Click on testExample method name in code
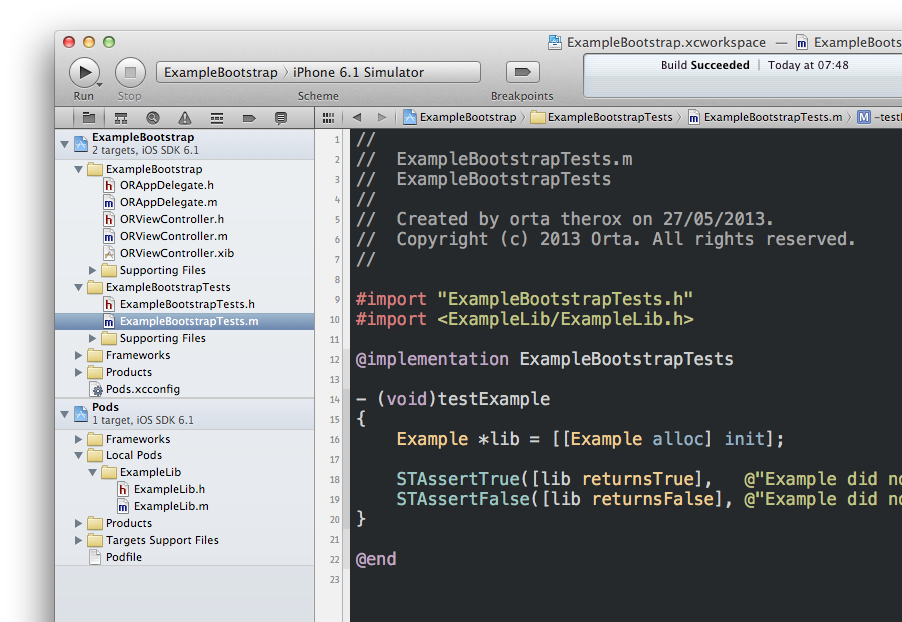Image resolution: width=902 pixels, height=622 pixels. [494, 399]
